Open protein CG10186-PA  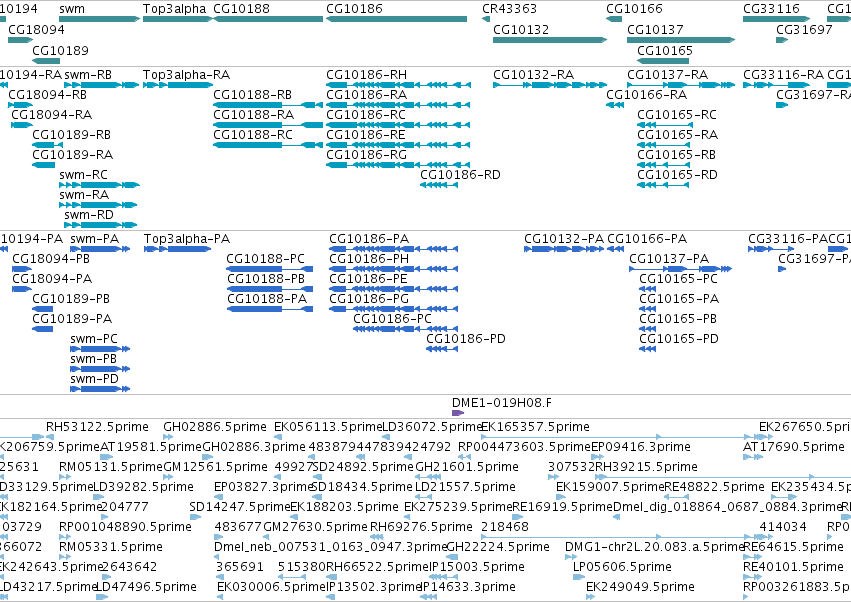click(393, 249)
